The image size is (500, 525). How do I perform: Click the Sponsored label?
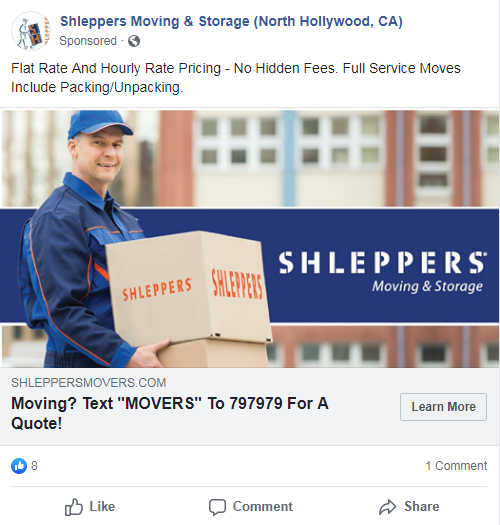[x=88, y=41]
